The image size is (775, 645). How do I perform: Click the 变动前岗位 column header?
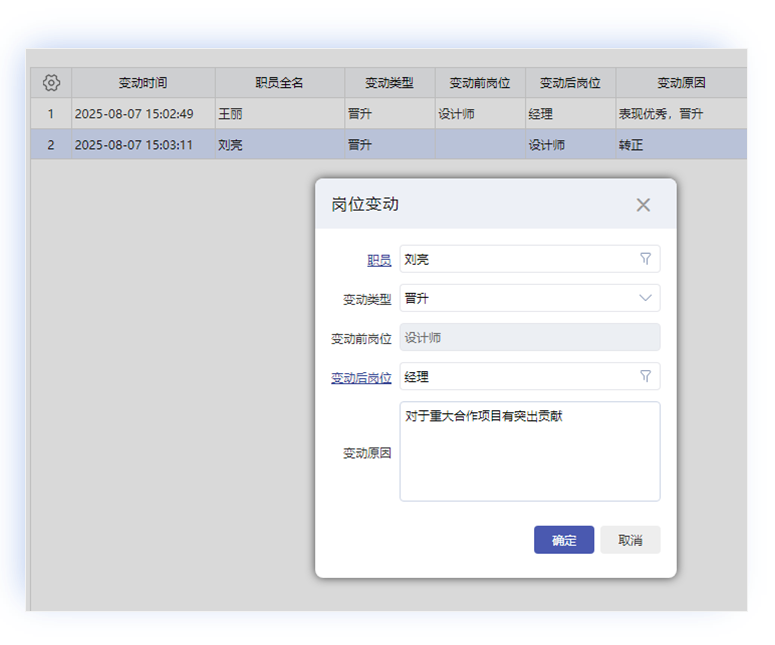(x=480, y=83)
